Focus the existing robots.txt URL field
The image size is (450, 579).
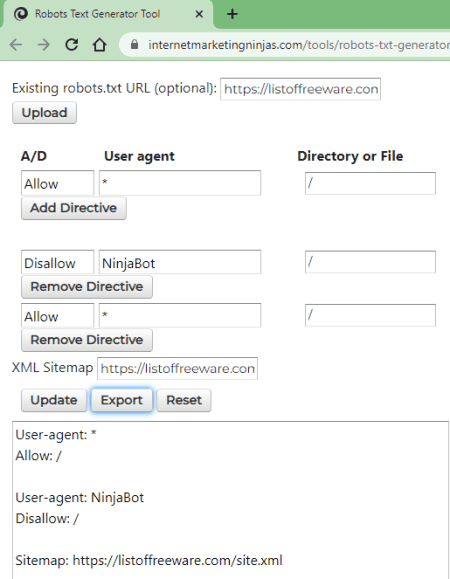click(300, 89)
